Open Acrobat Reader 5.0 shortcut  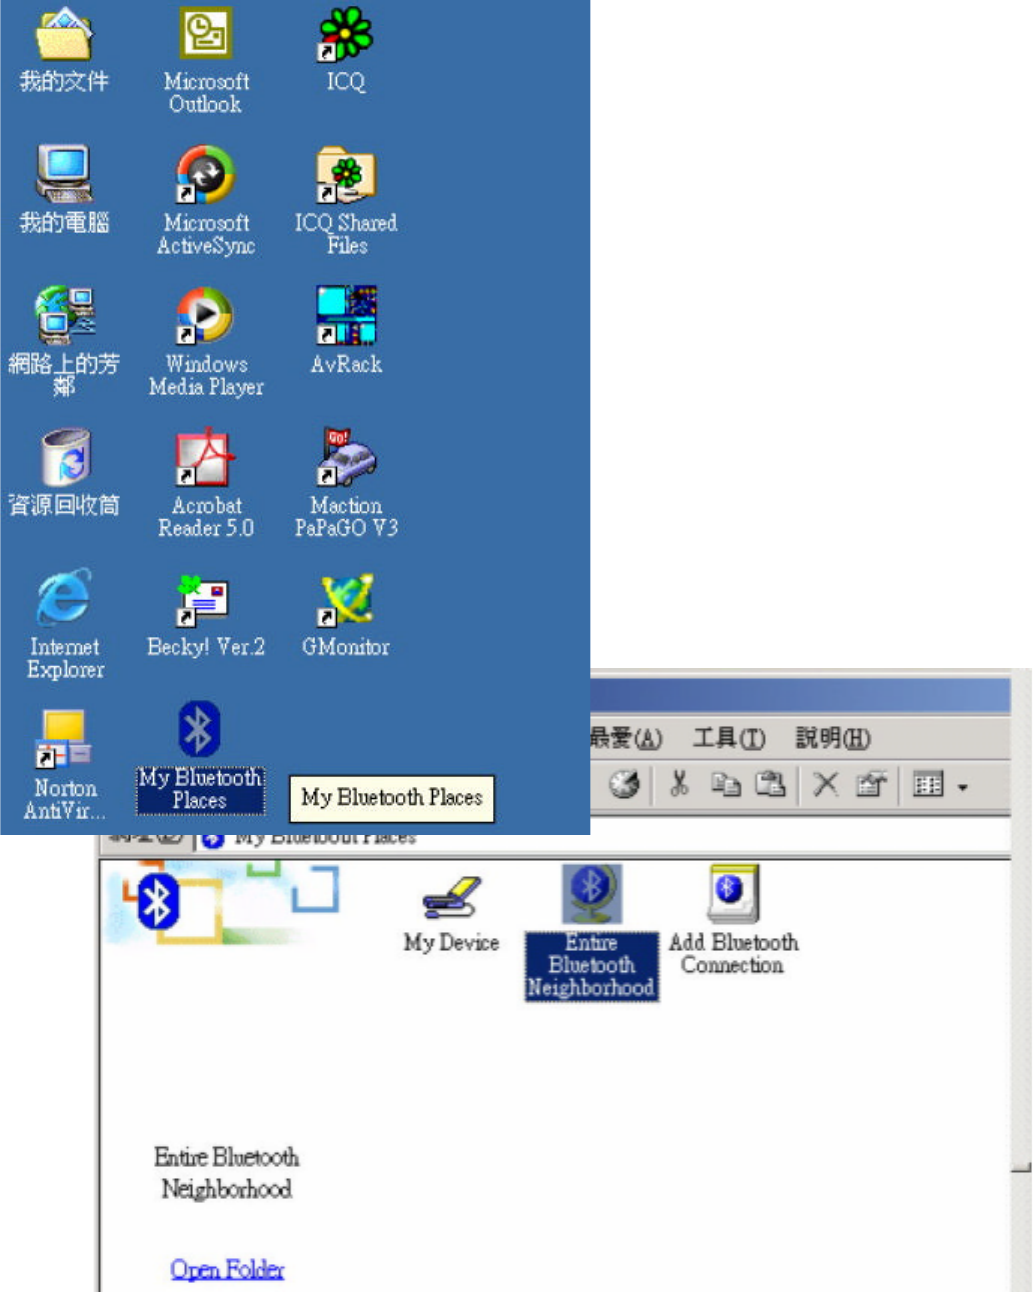point(206,483)
